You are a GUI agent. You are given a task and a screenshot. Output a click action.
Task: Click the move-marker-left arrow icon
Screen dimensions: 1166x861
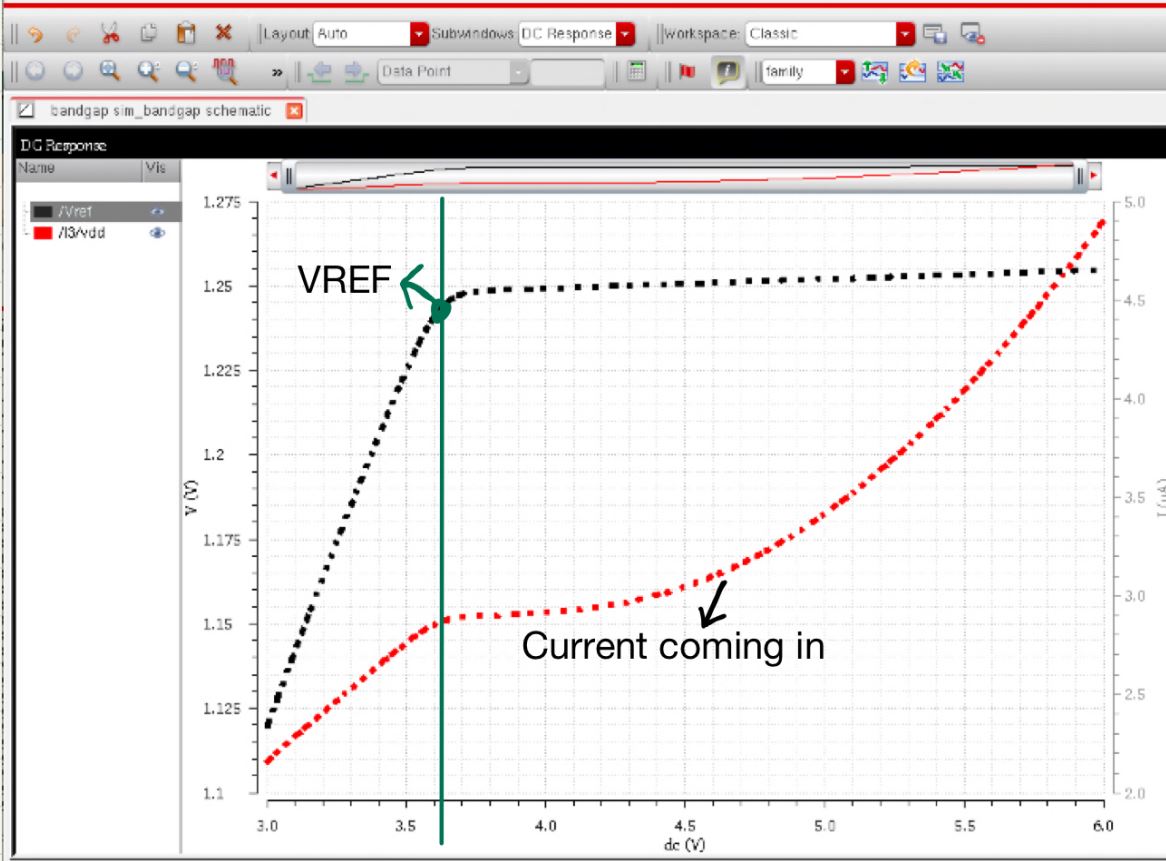pos(320,72)
